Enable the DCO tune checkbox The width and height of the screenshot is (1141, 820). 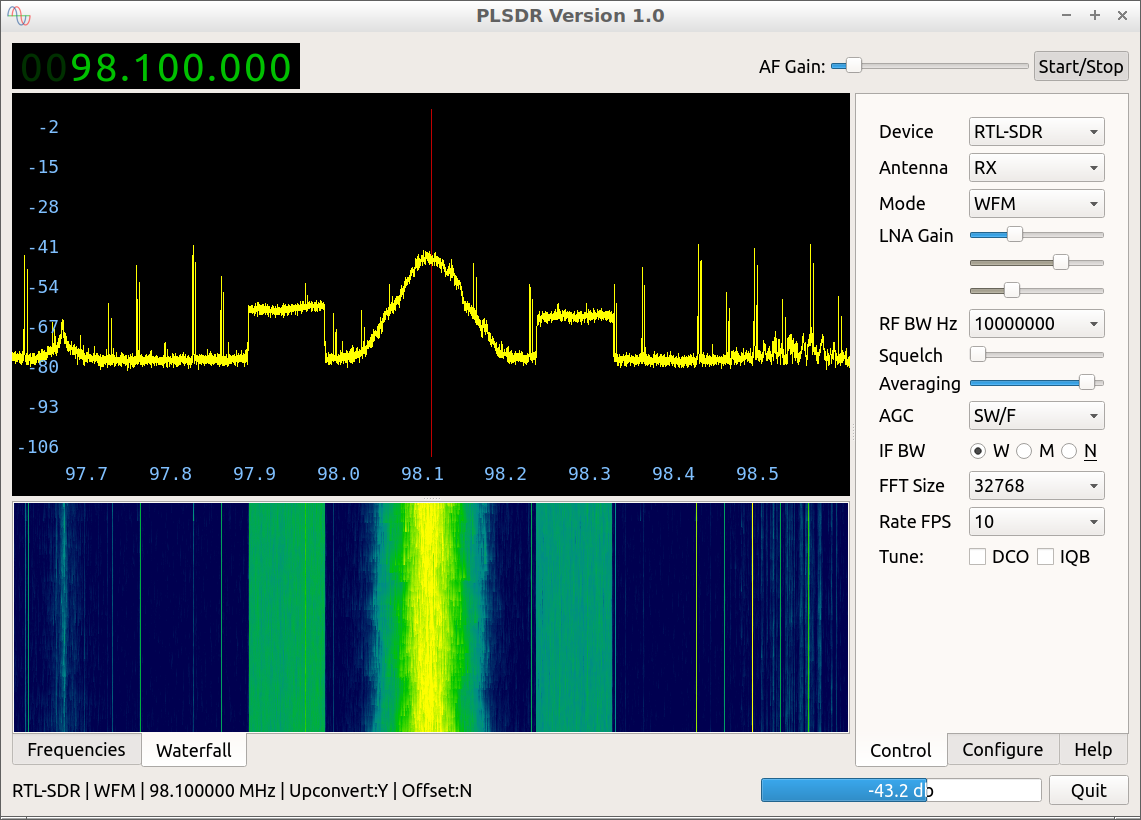click(x=977, y=557)
